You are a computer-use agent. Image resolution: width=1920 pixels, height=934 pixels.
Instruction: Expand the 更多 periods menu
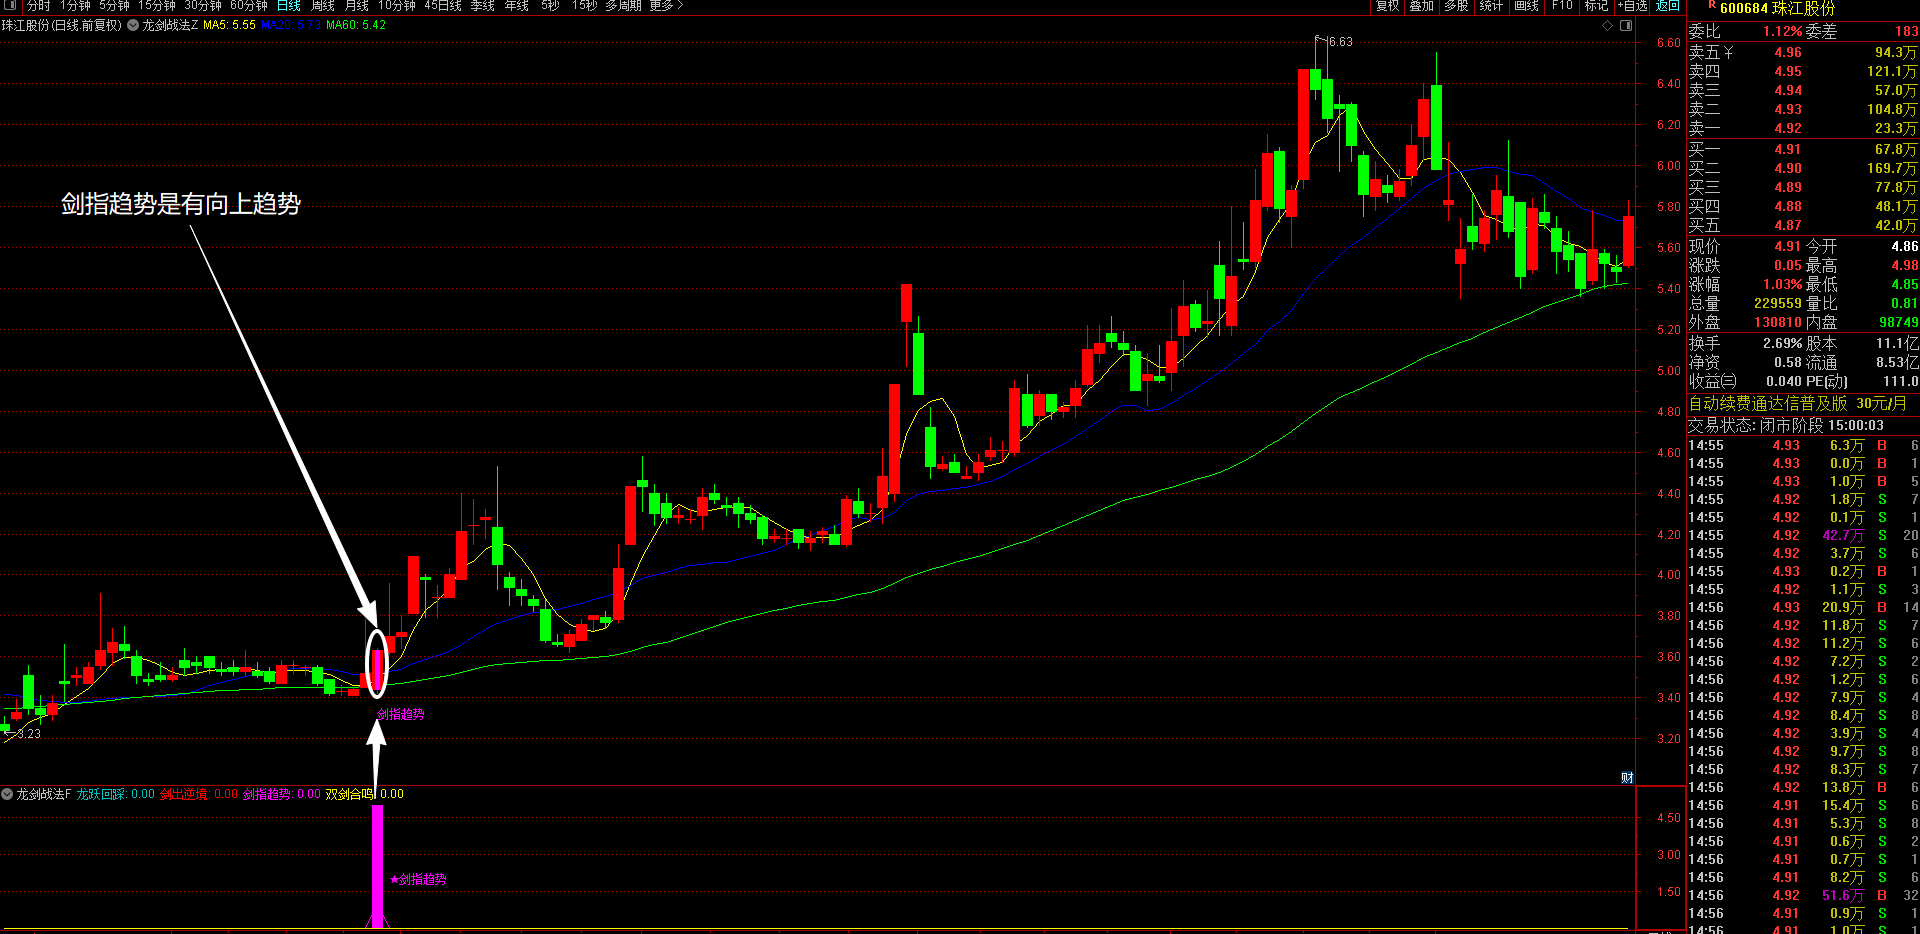pos(666,6)
